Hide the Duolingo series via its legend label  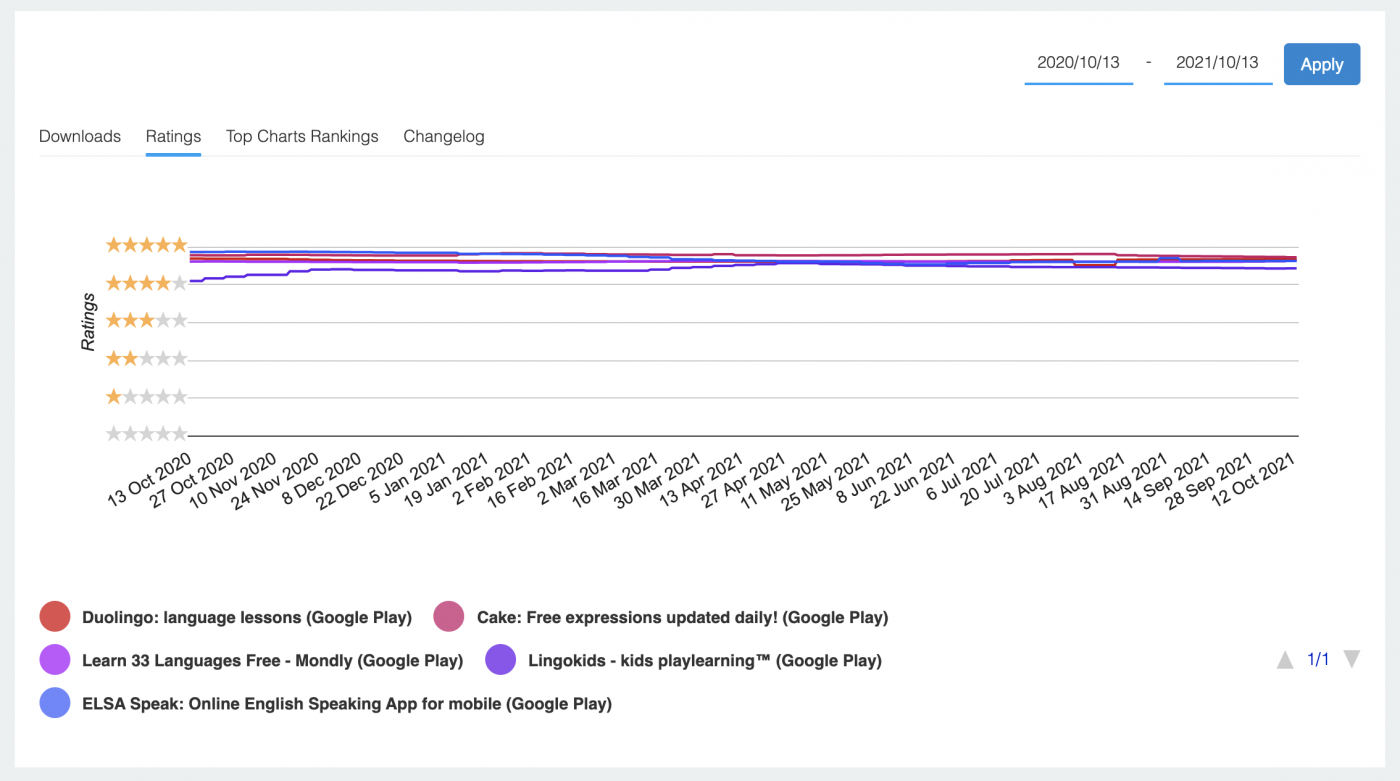point(246,617)
